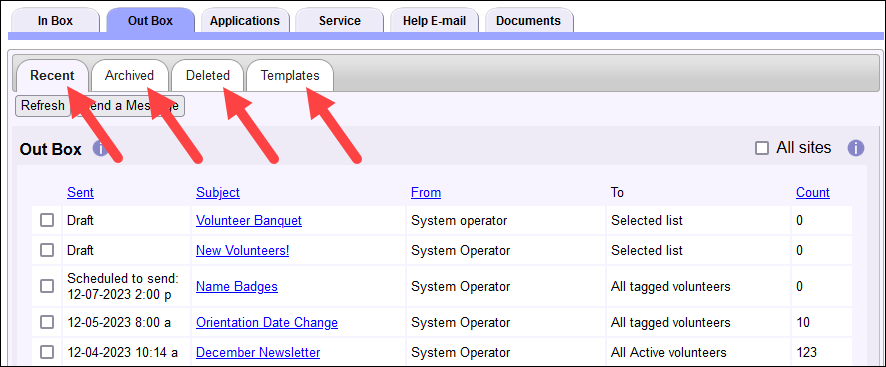Screen dimensions: 886x367
Task: Switch to the In Box tab
Action: click(x=55, y=21)
